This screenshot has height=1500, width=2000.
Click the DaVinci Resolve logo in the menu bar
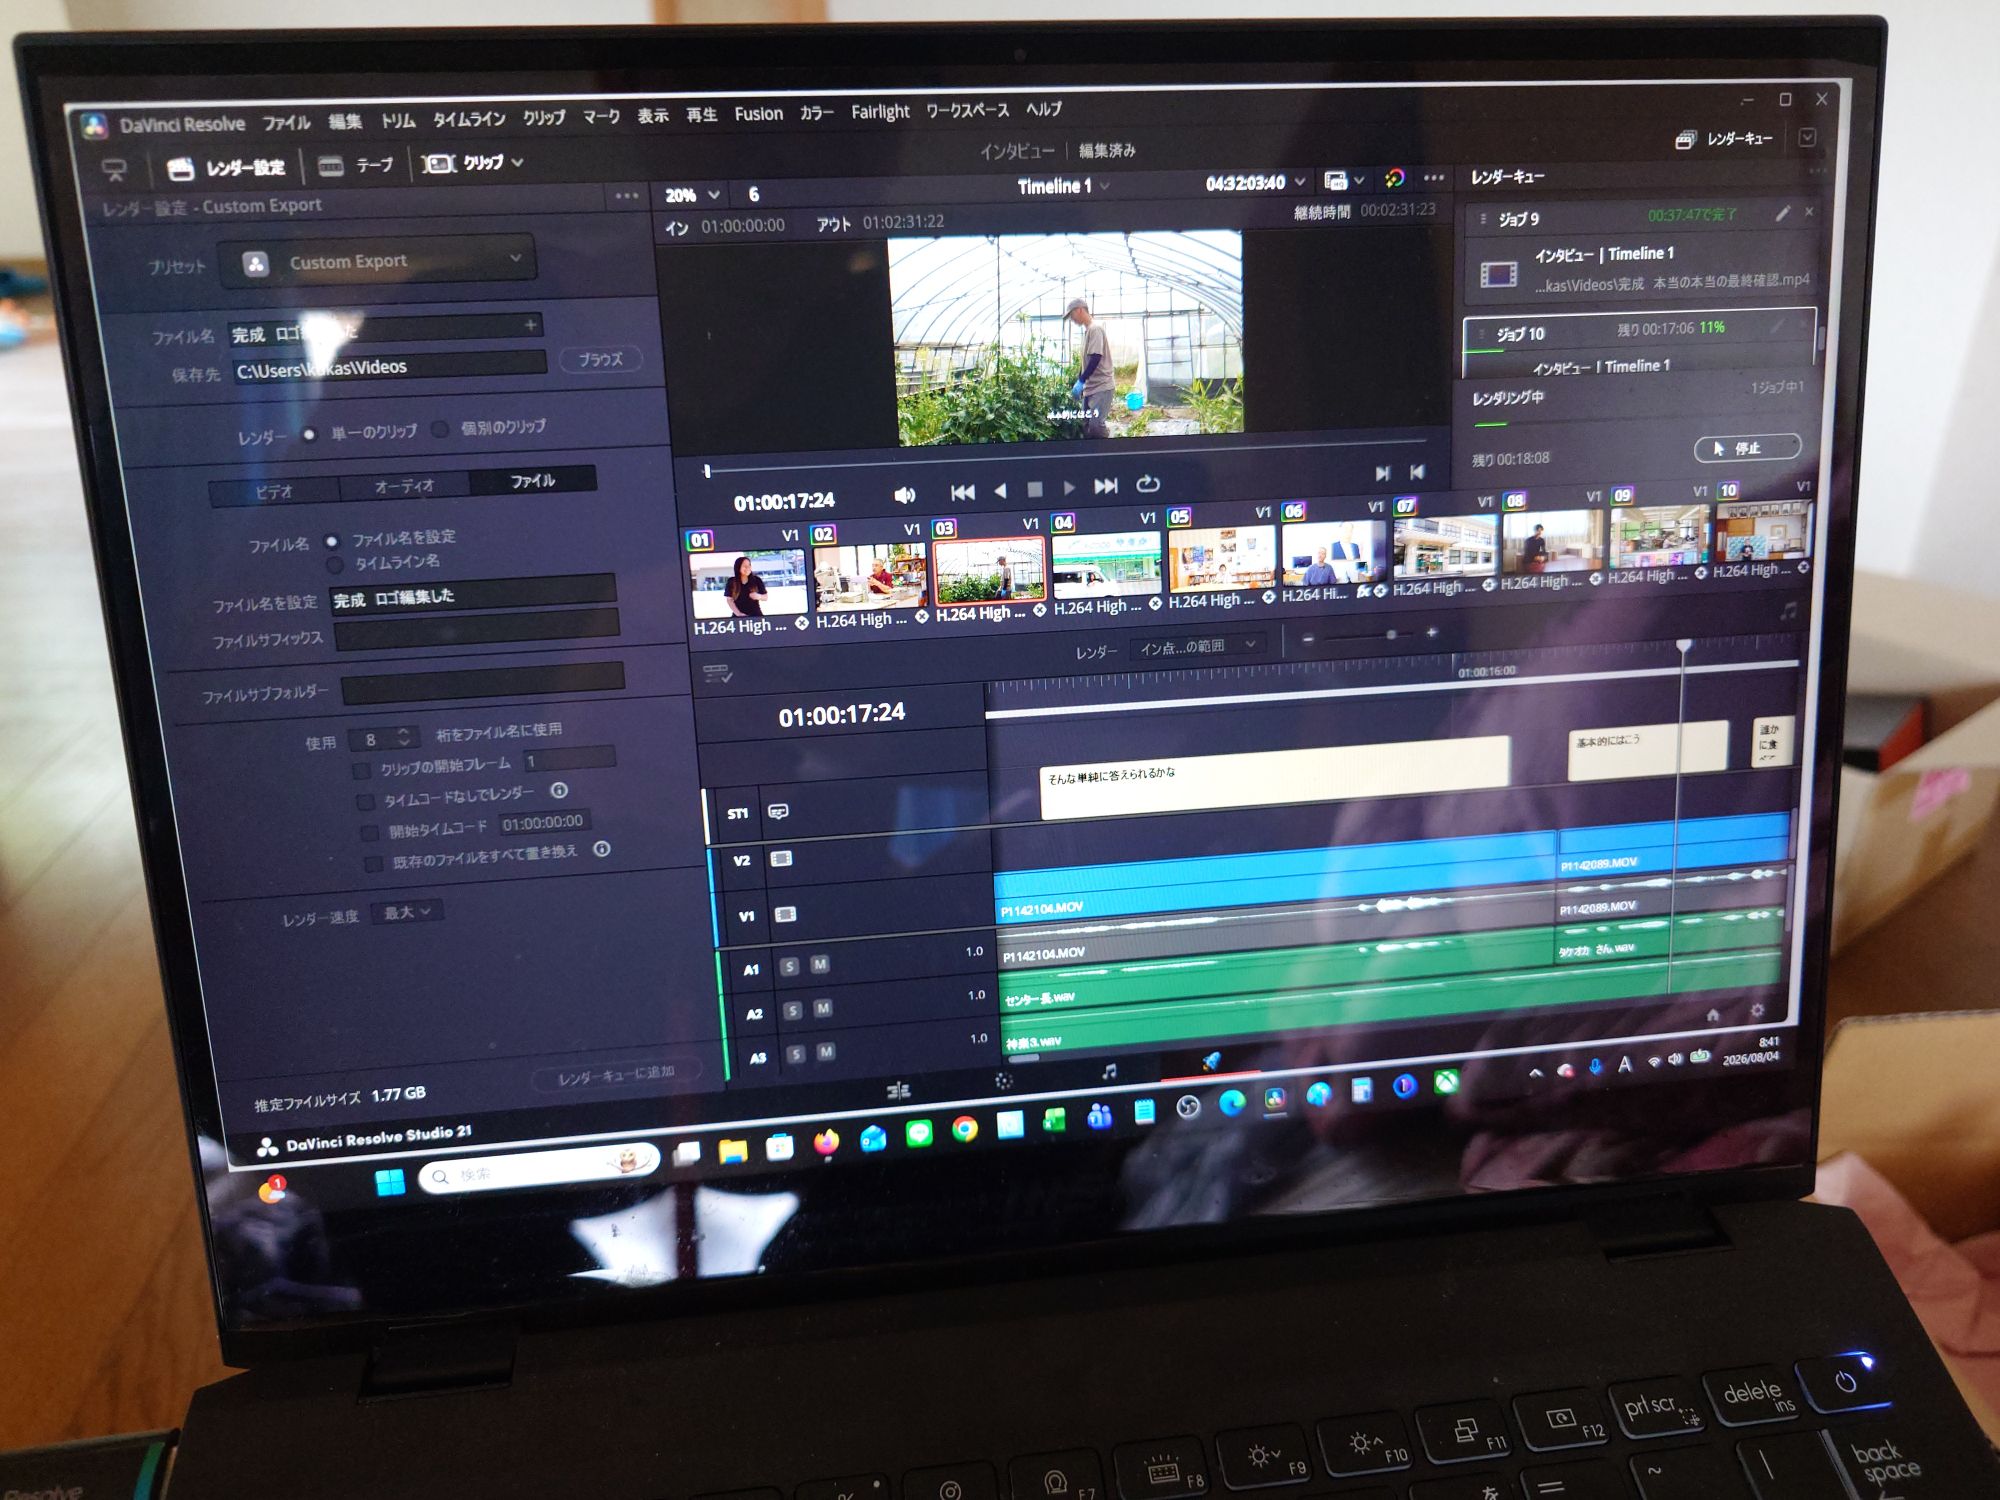[x=95, y=126]
